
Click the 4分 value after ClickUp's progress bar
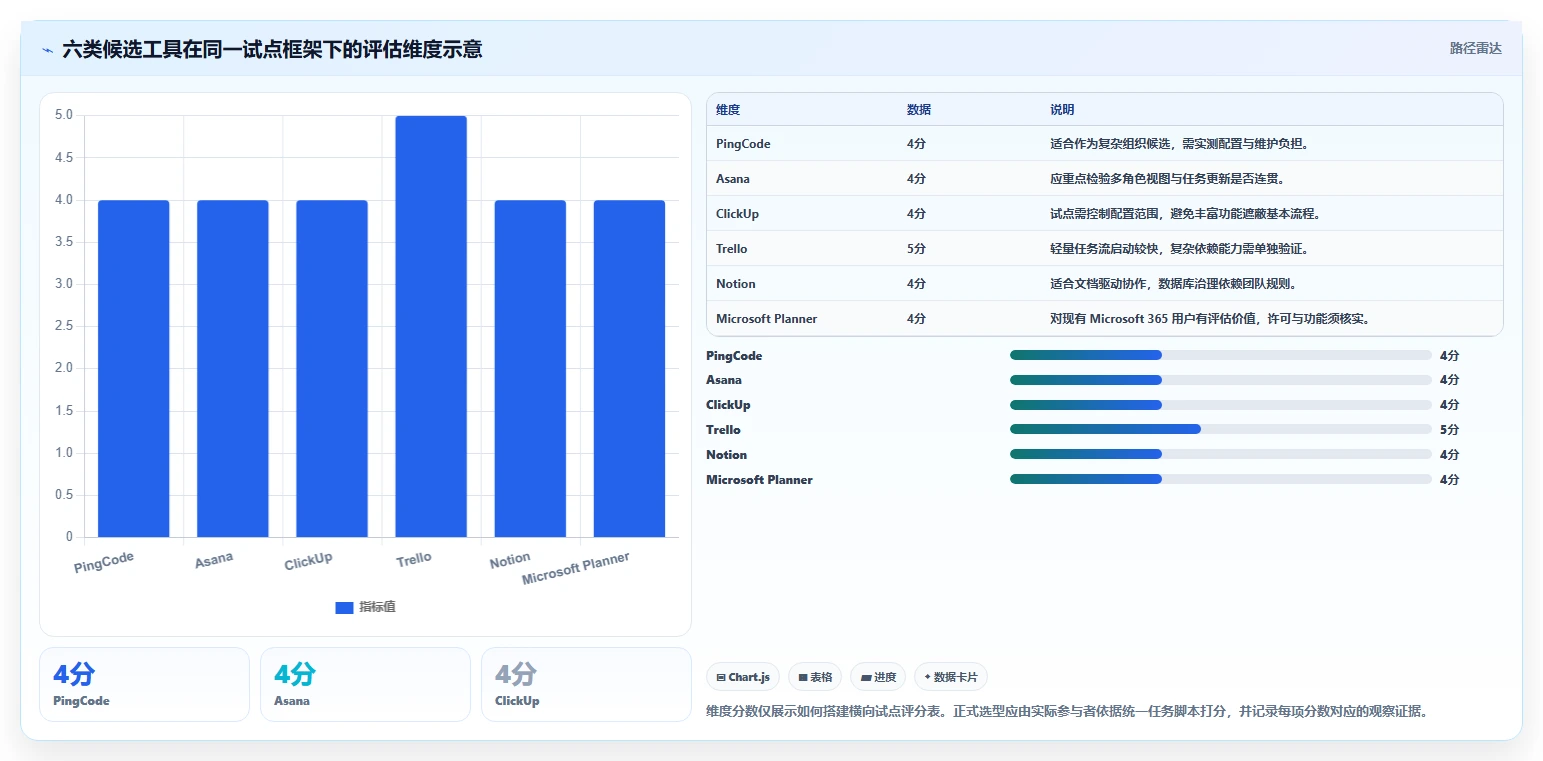click(1450, 405)
